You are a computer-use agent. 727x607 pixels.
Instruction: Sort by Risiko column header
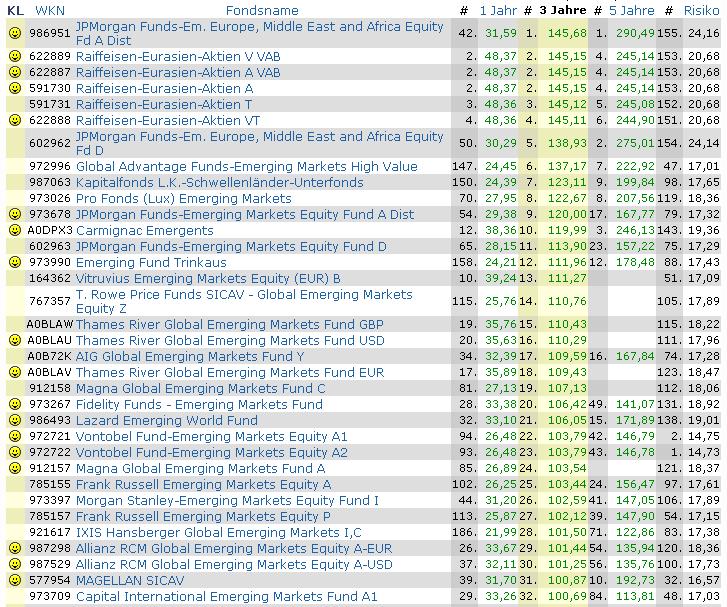coord(701,10)
